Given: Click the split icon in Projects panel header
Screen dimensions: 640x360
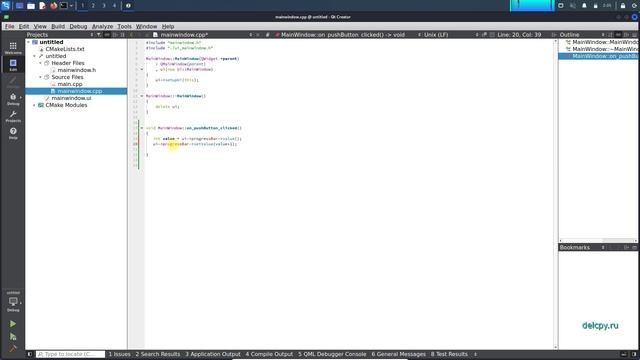Looking at the screenshot, I should (115, 35).
